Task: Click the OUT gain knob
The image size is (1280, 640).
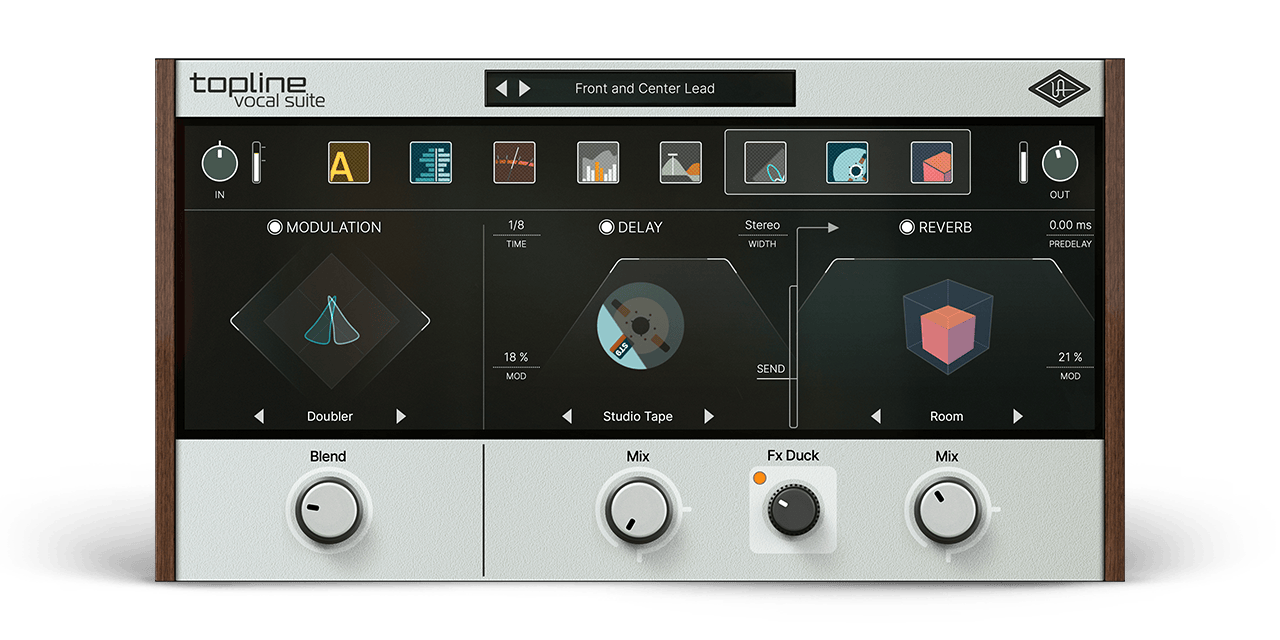Action: click(x=1060, y=163)
